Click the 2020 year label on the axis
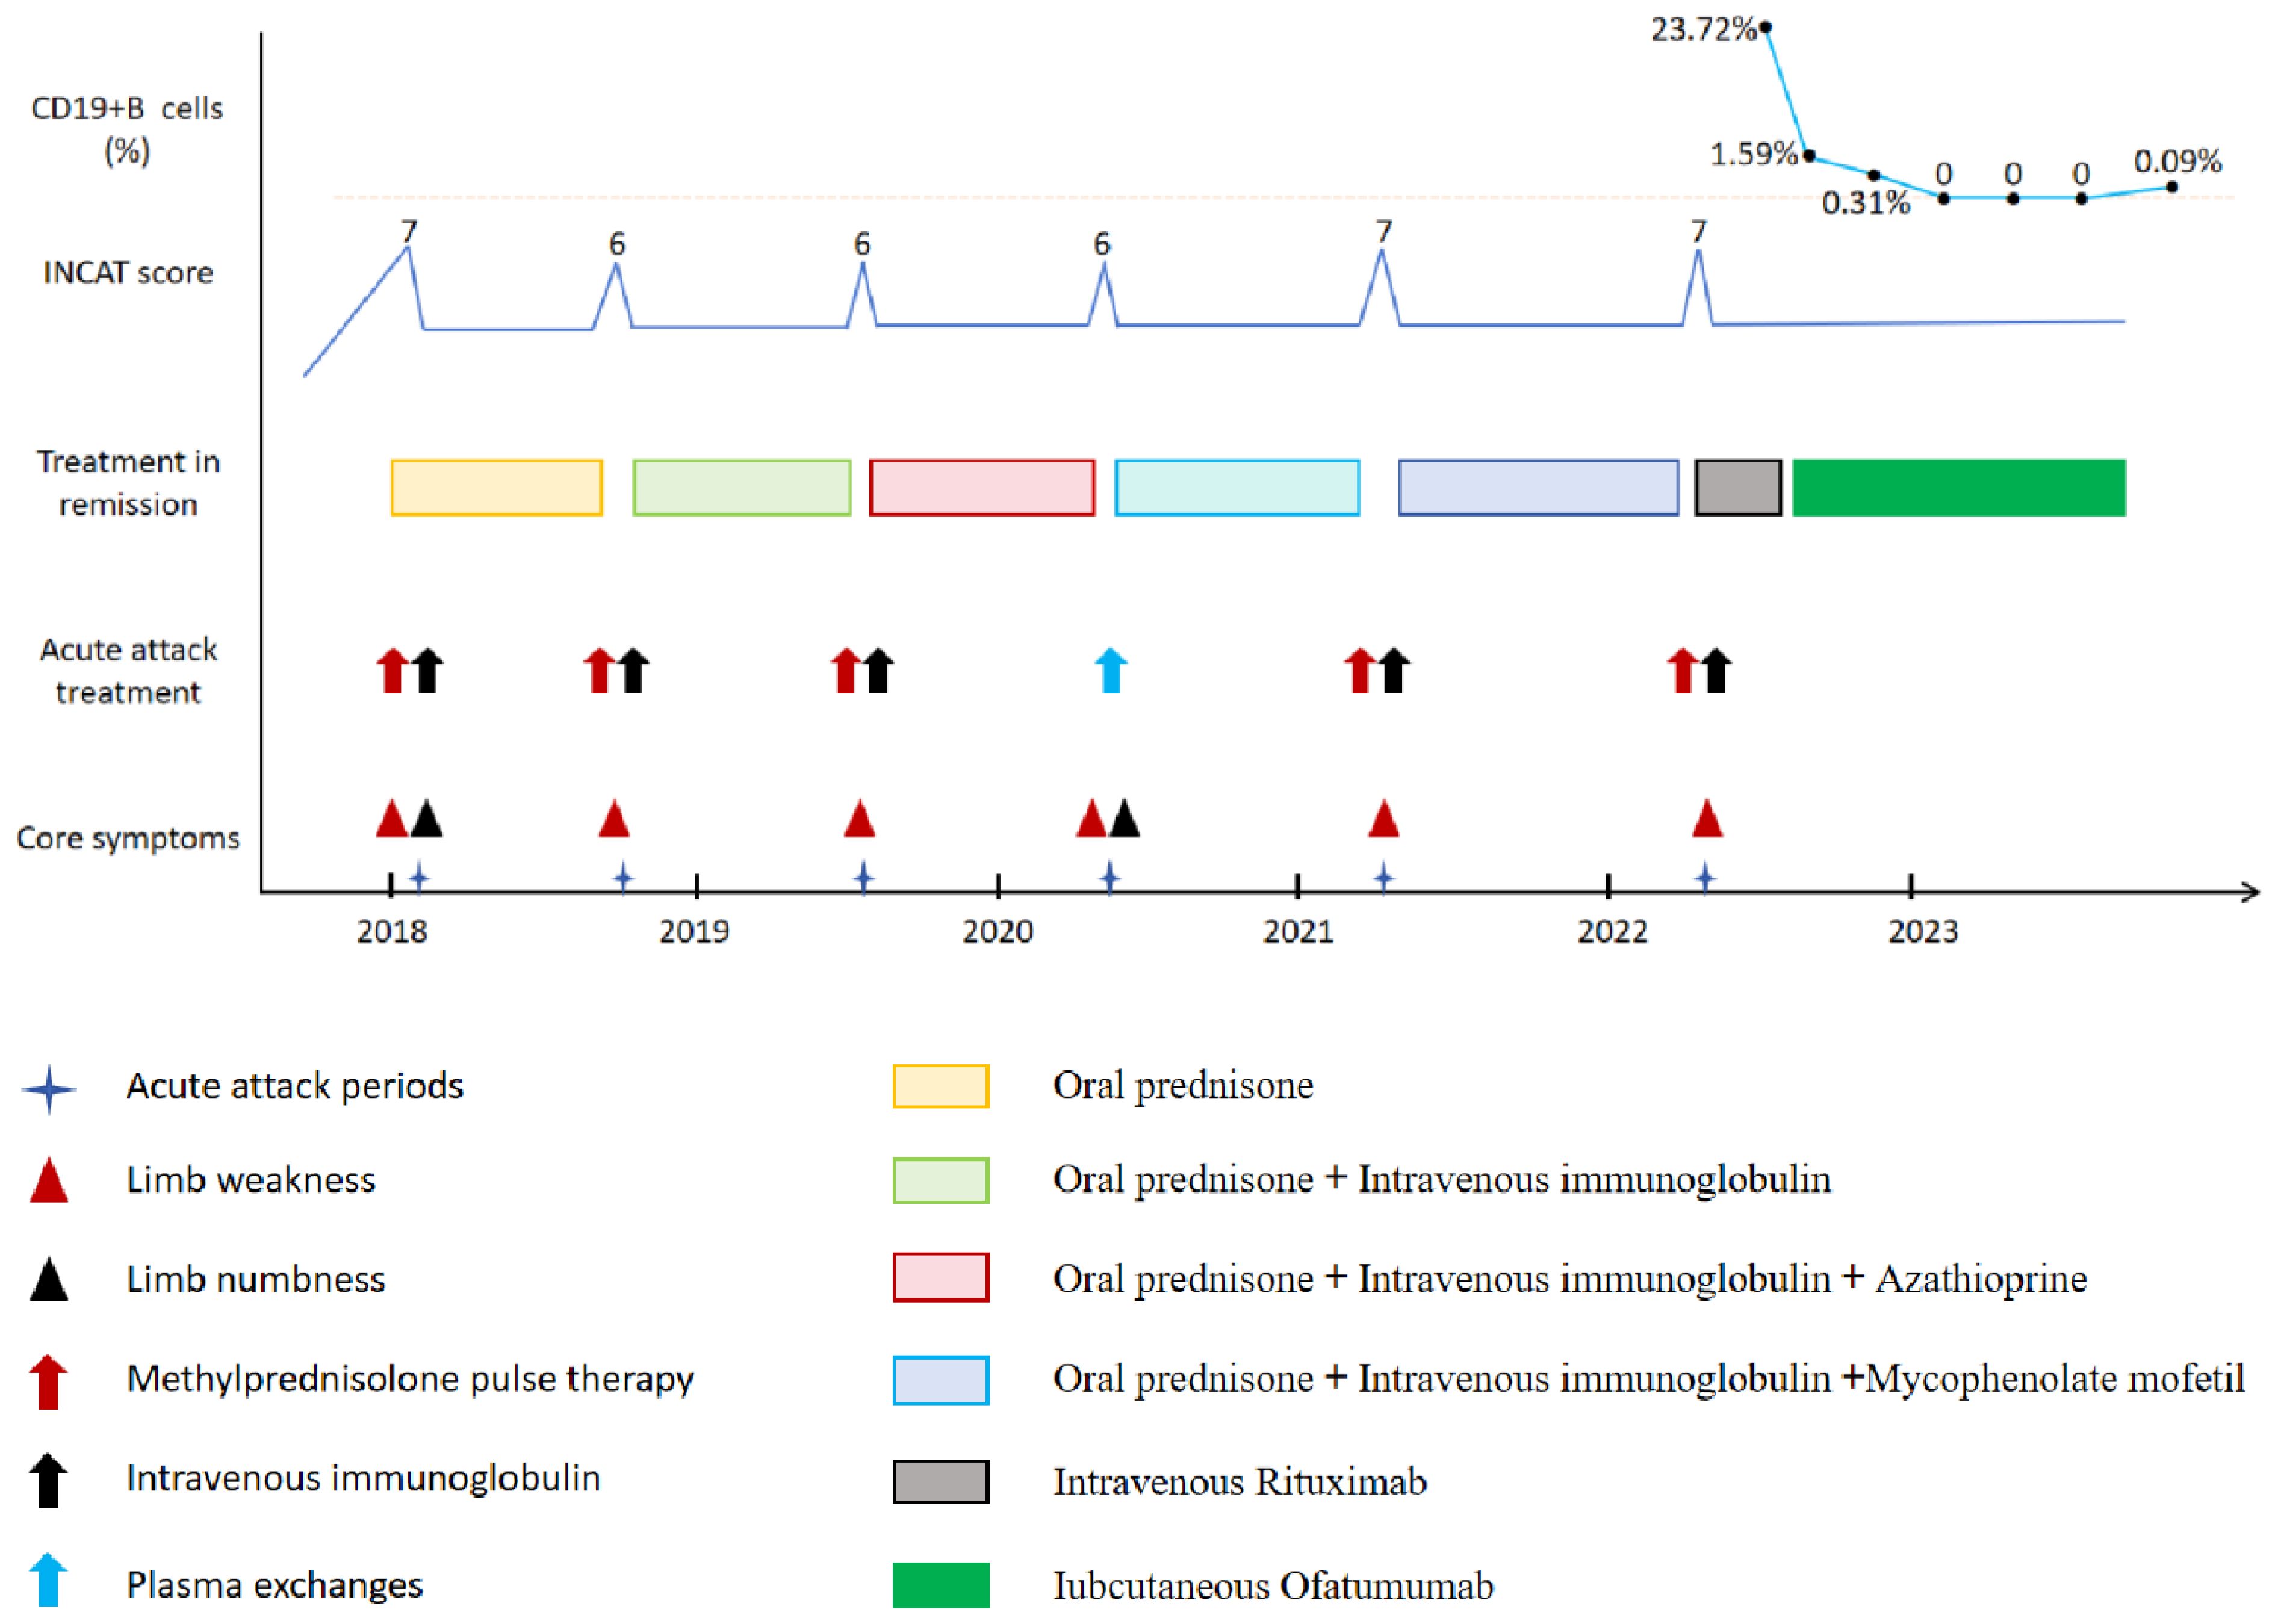Screen dimensions: 2278x1624 pos(997,932)
